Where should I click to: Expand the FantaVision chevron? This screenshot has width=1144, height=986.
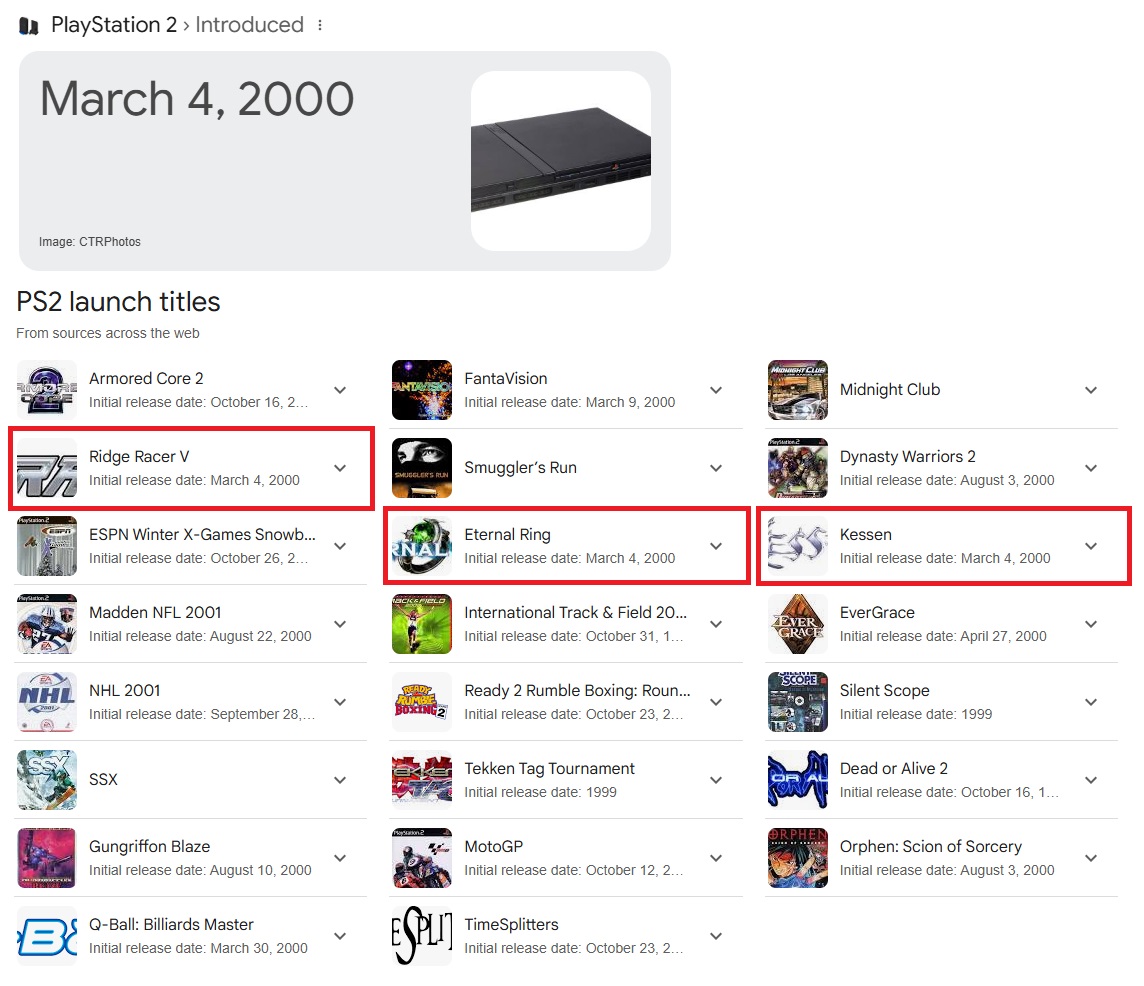[716, 390]
